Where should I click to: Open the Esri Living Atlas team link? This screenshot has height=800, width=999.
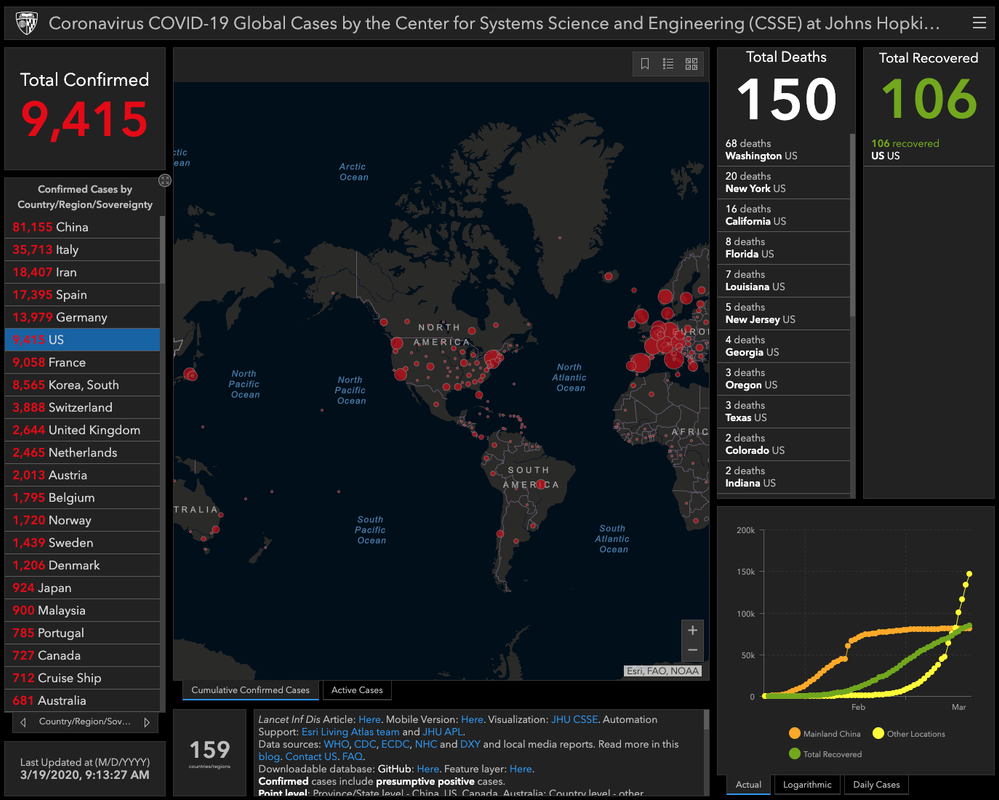[x=350, y=732]
